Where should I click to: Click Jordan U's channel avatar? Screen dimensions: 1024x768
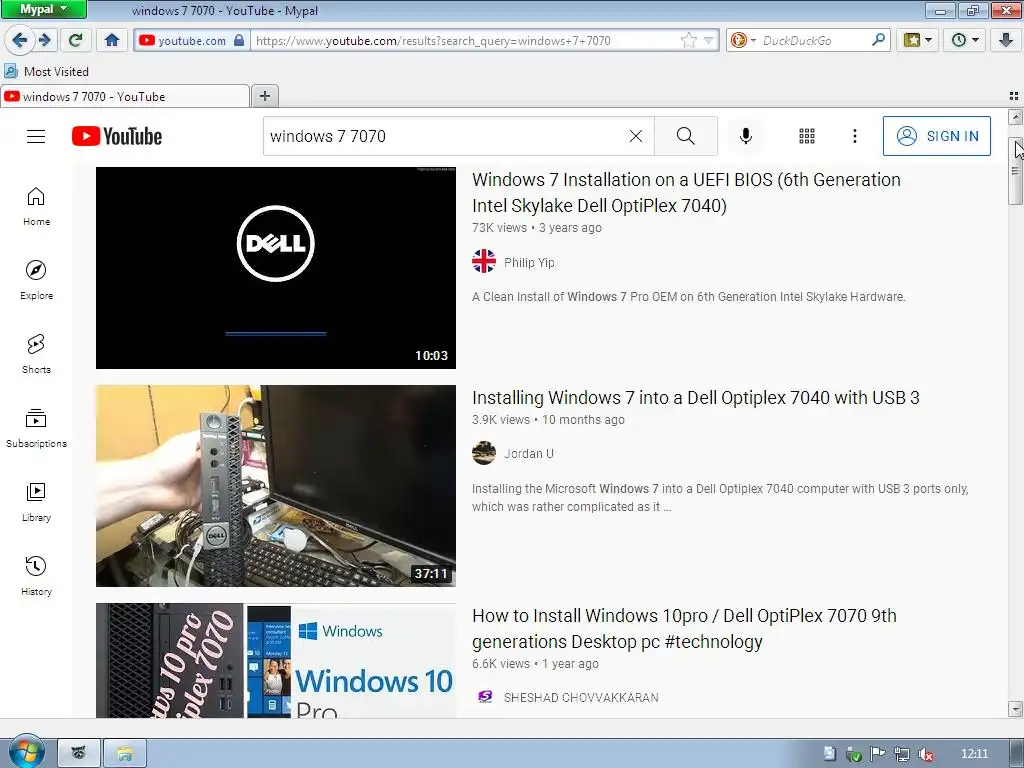(484, 453)
